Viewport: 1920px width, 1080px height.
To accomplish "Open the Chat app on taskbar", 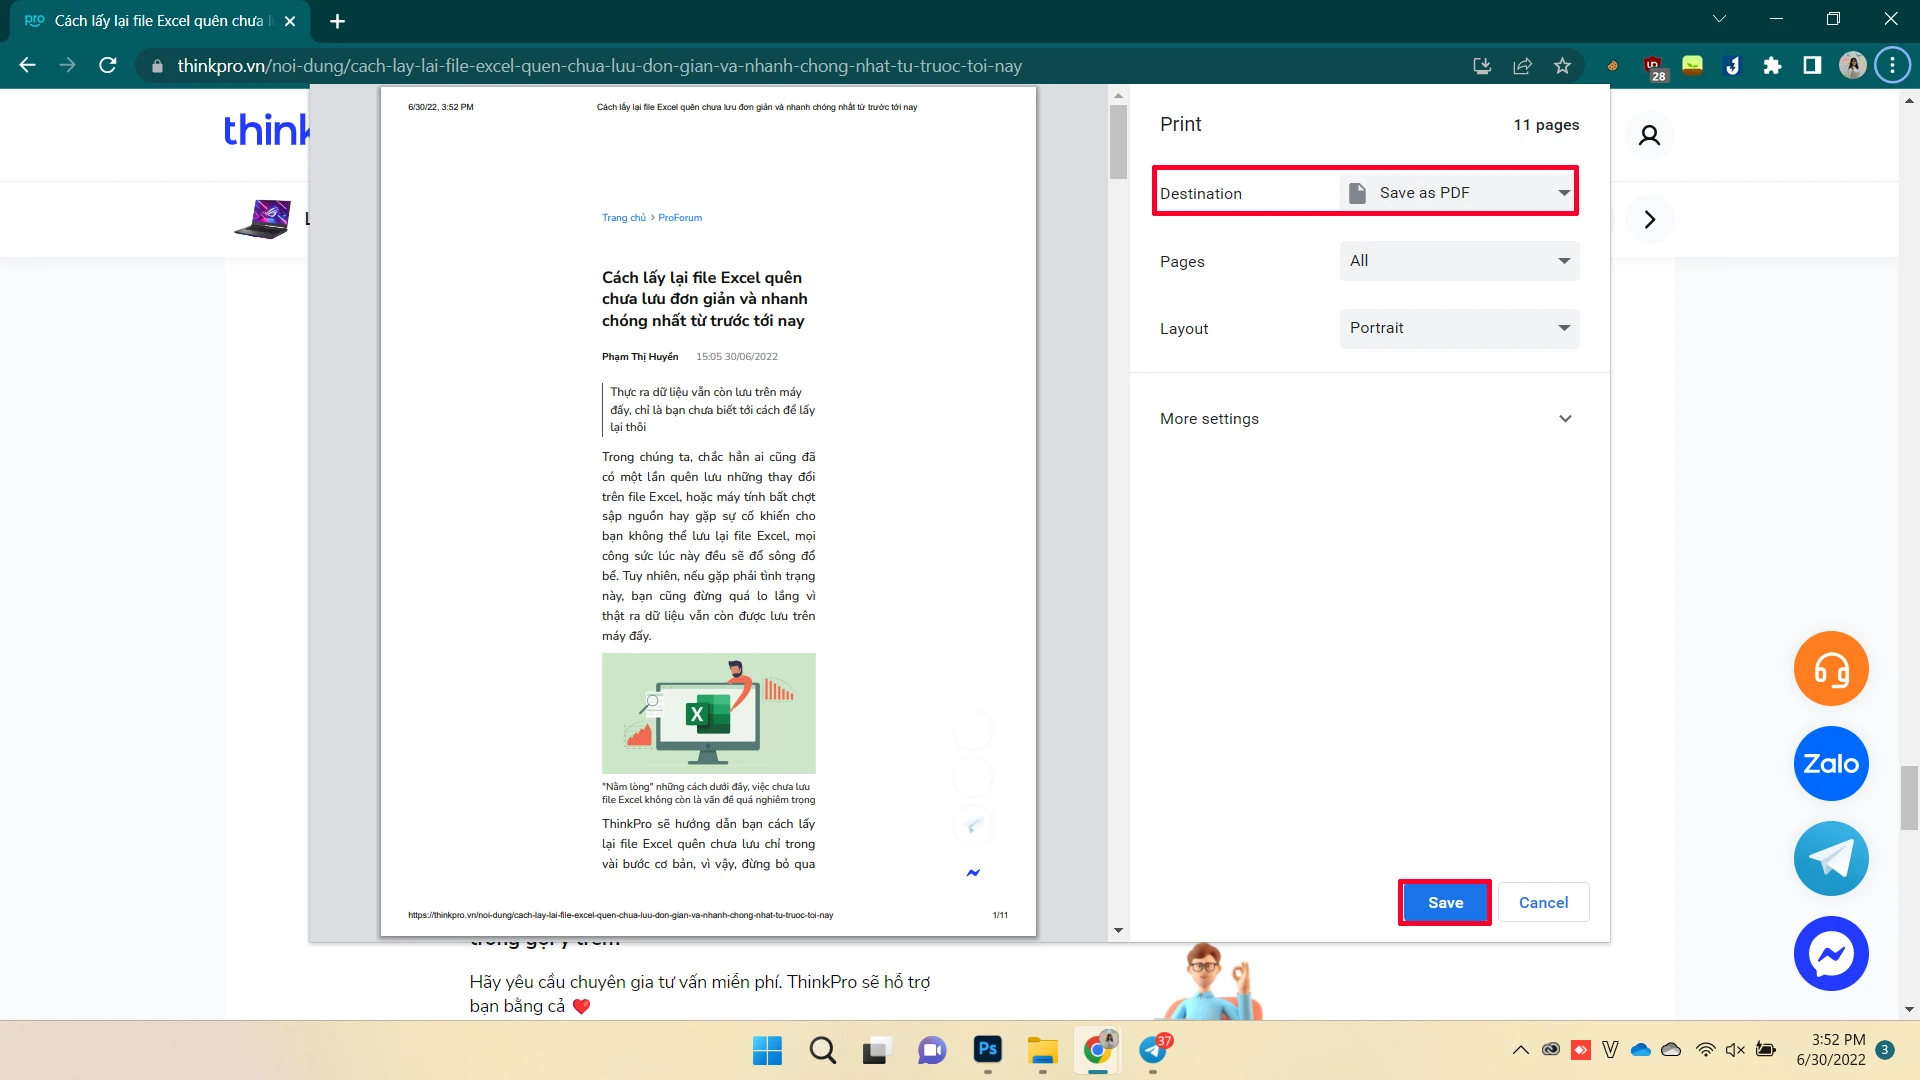I will (932, 1050).
